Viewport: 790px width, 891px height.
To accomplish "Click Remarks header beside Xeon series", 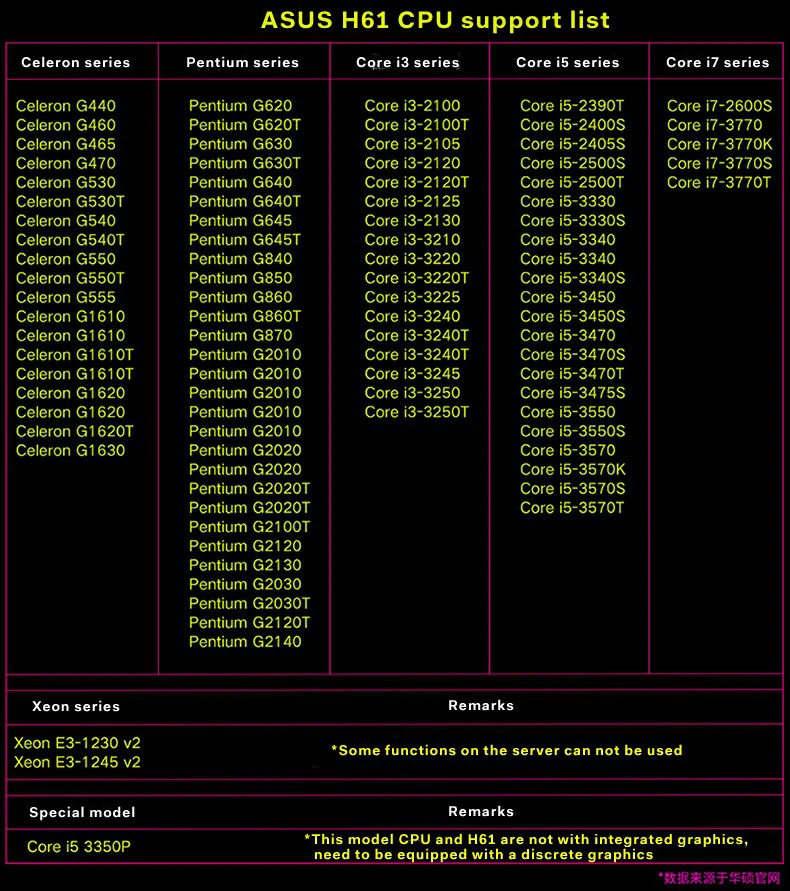I will coord(481,705).
